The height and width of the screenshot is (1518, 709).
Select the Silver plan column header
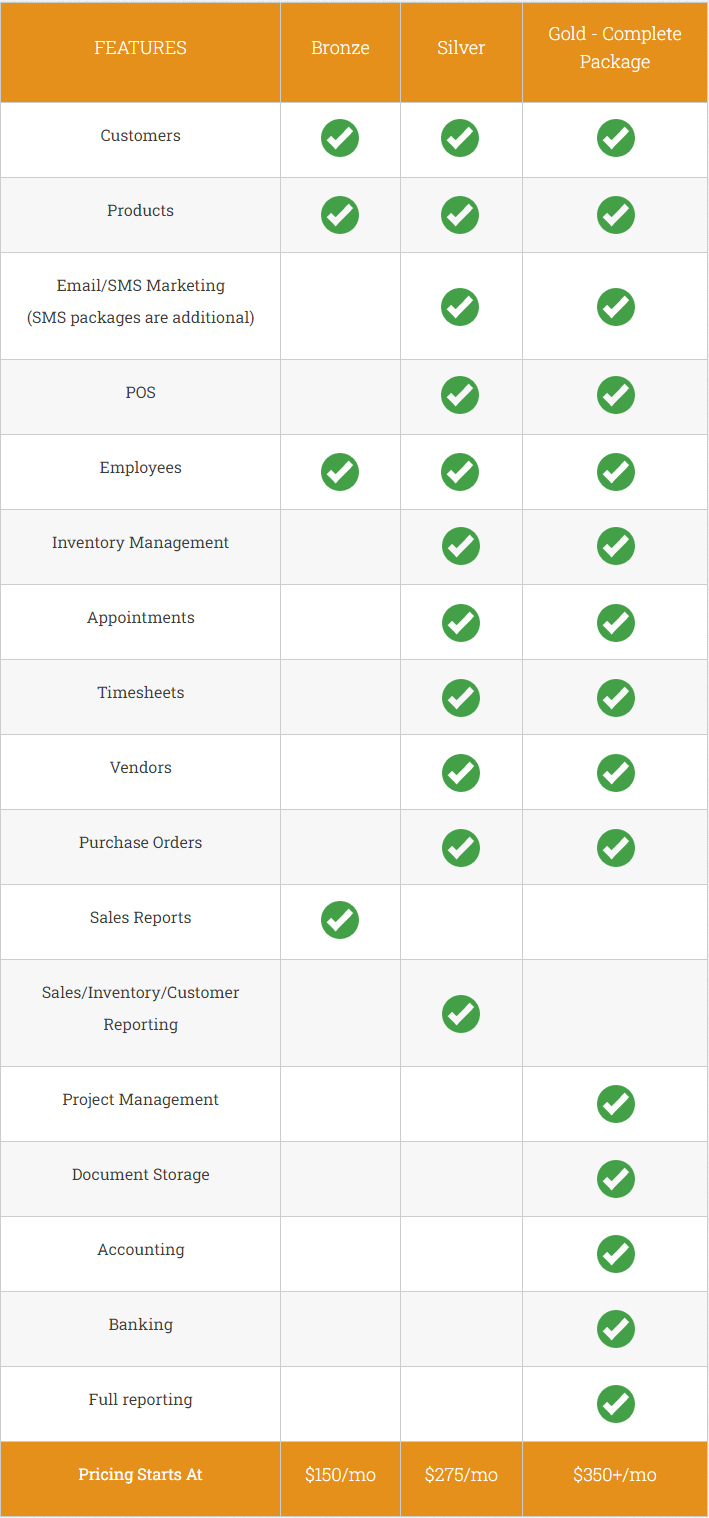click(x=460, y=48)
